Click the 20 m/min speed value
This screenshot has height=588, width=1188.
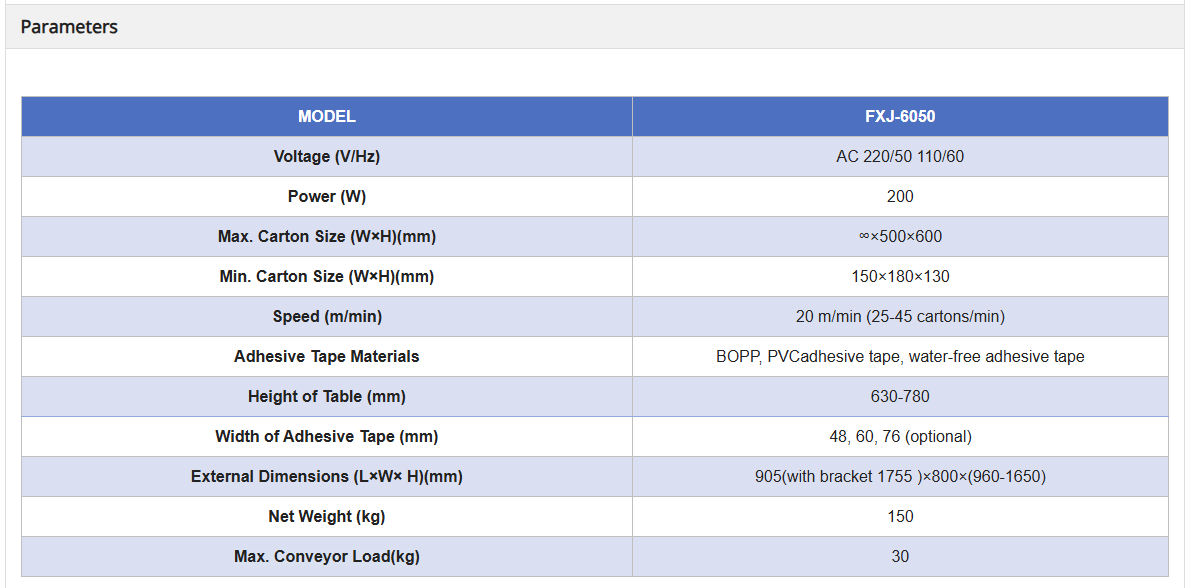[900, 317]
